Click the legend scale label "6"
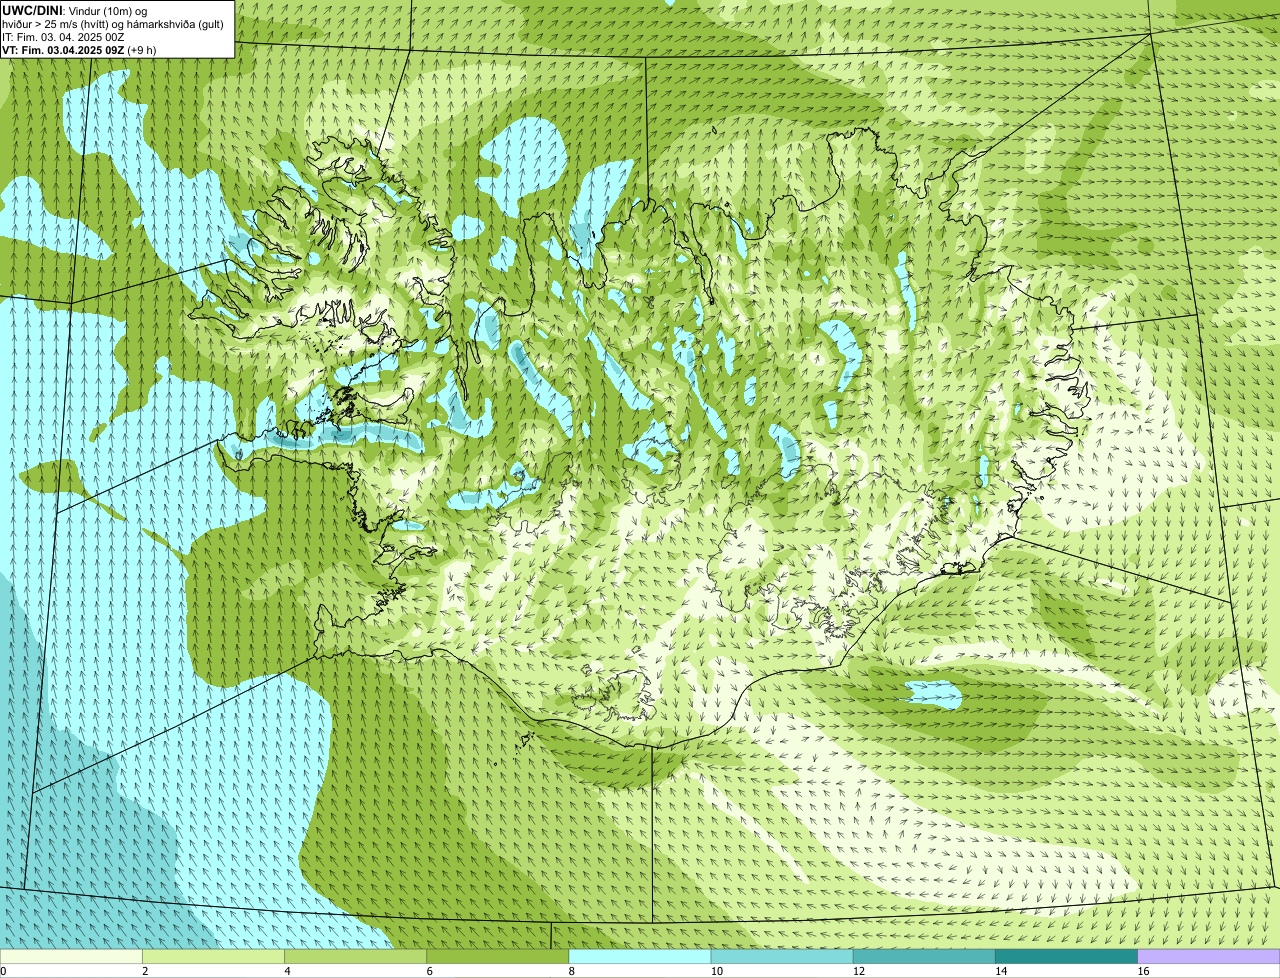This screenshot has height=978, width=1280. point(429,971)
